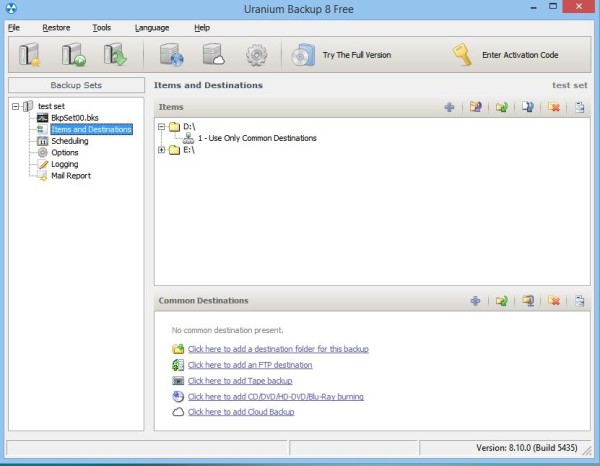
Task: Click the cloud icon beside add Cloud Backup
Action: (x=178, y=412)
